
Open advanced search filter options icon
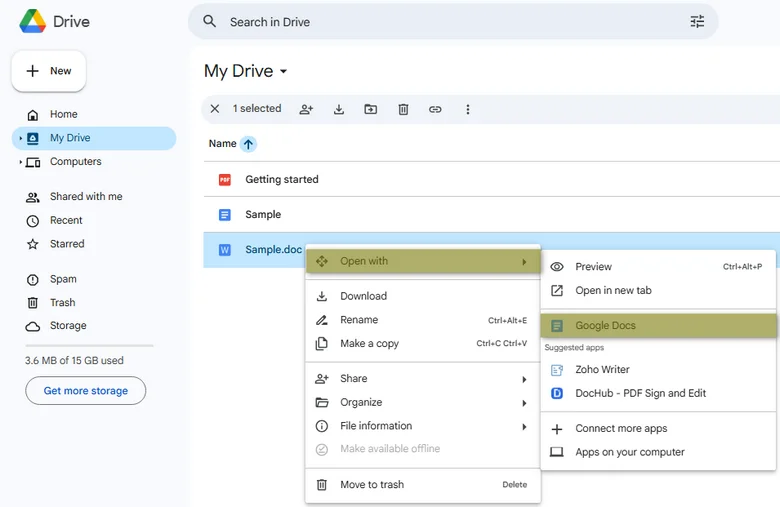[697, 21]
